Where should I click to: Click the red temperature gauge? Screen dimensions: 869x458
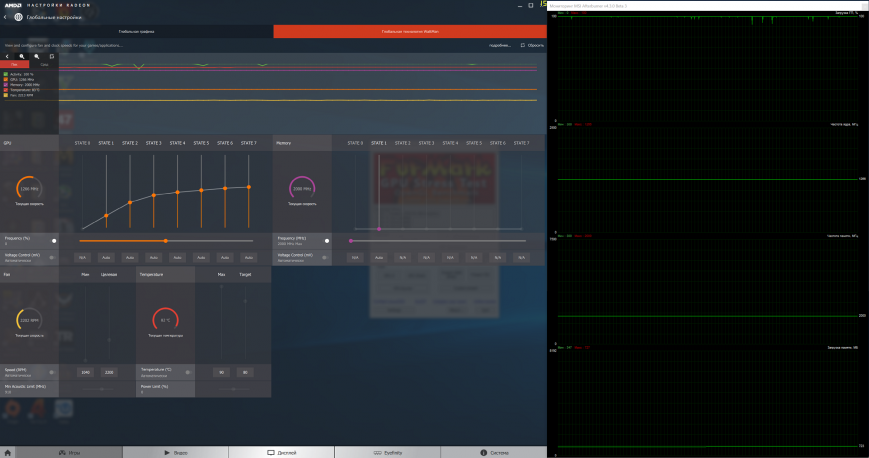(x=165, y=320)
